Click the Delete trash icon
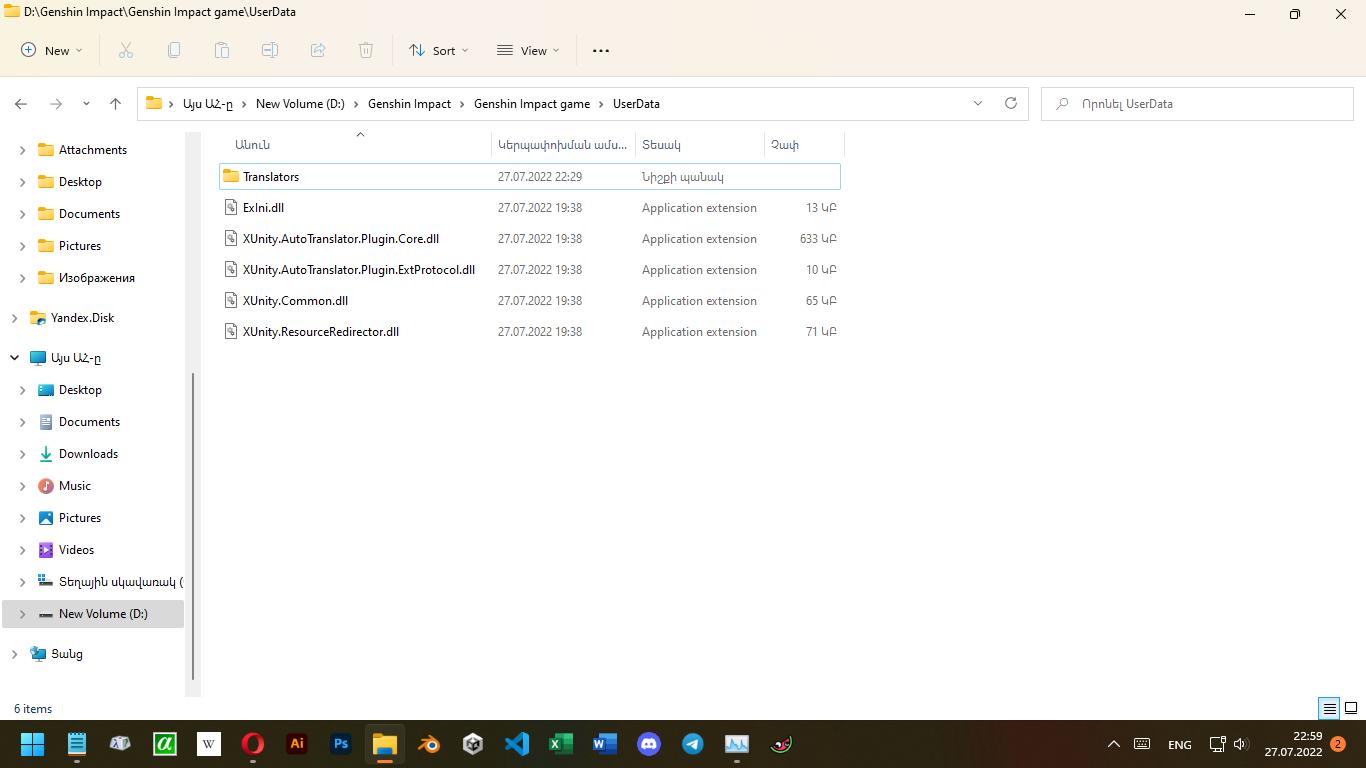Image resolution: width=1366 pixels, height=768 pixels. [366, 50]
